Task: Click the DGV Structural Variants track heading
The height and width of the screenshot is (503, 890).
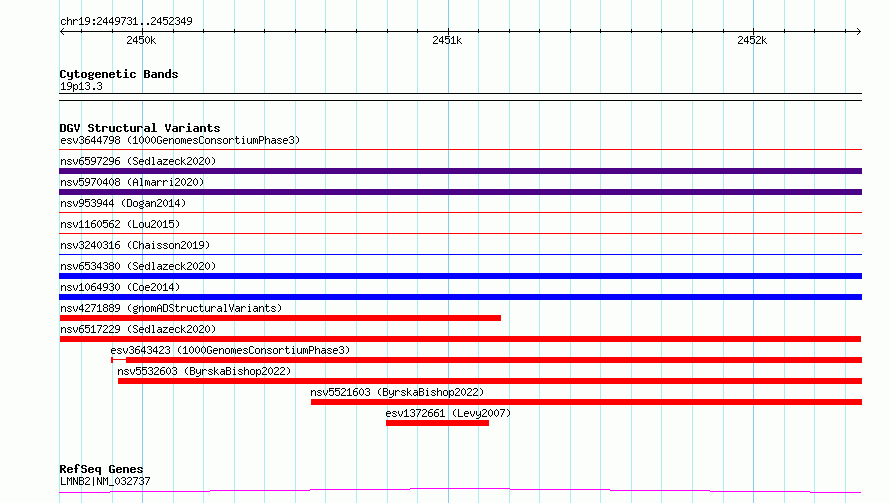Action: coord(140,128)
